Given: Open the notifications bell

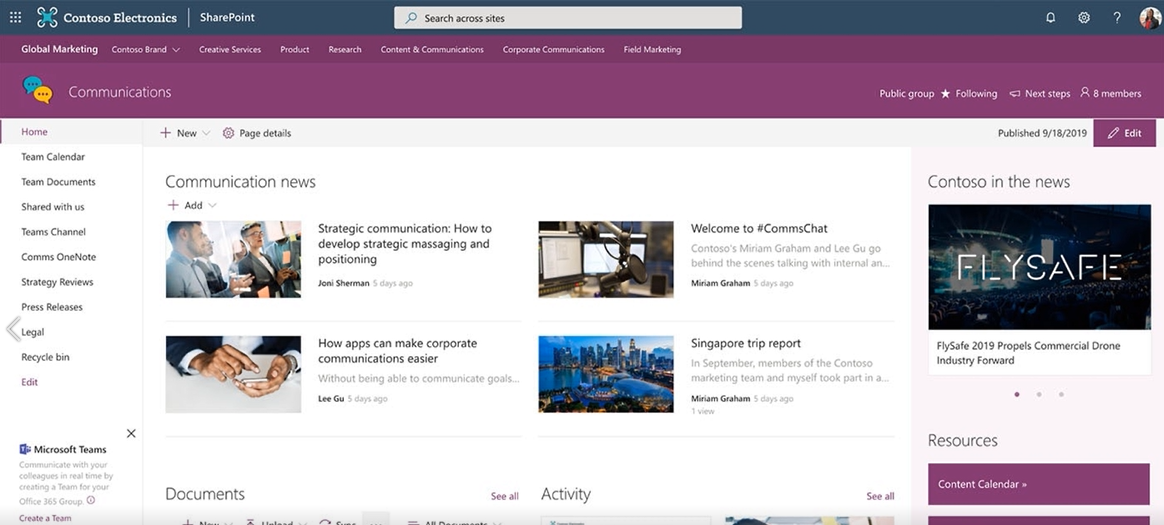Looking at the screenshot, I should coord(1050,18).
